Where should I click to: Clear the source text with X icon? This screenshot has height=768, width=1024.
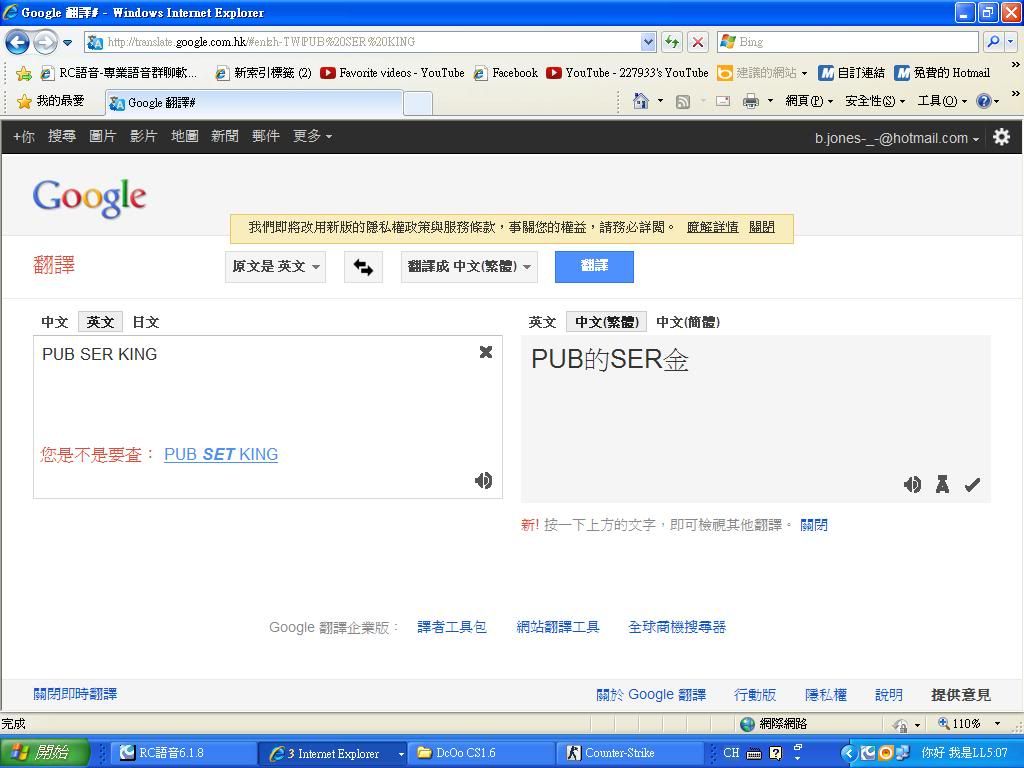[486, 352]
